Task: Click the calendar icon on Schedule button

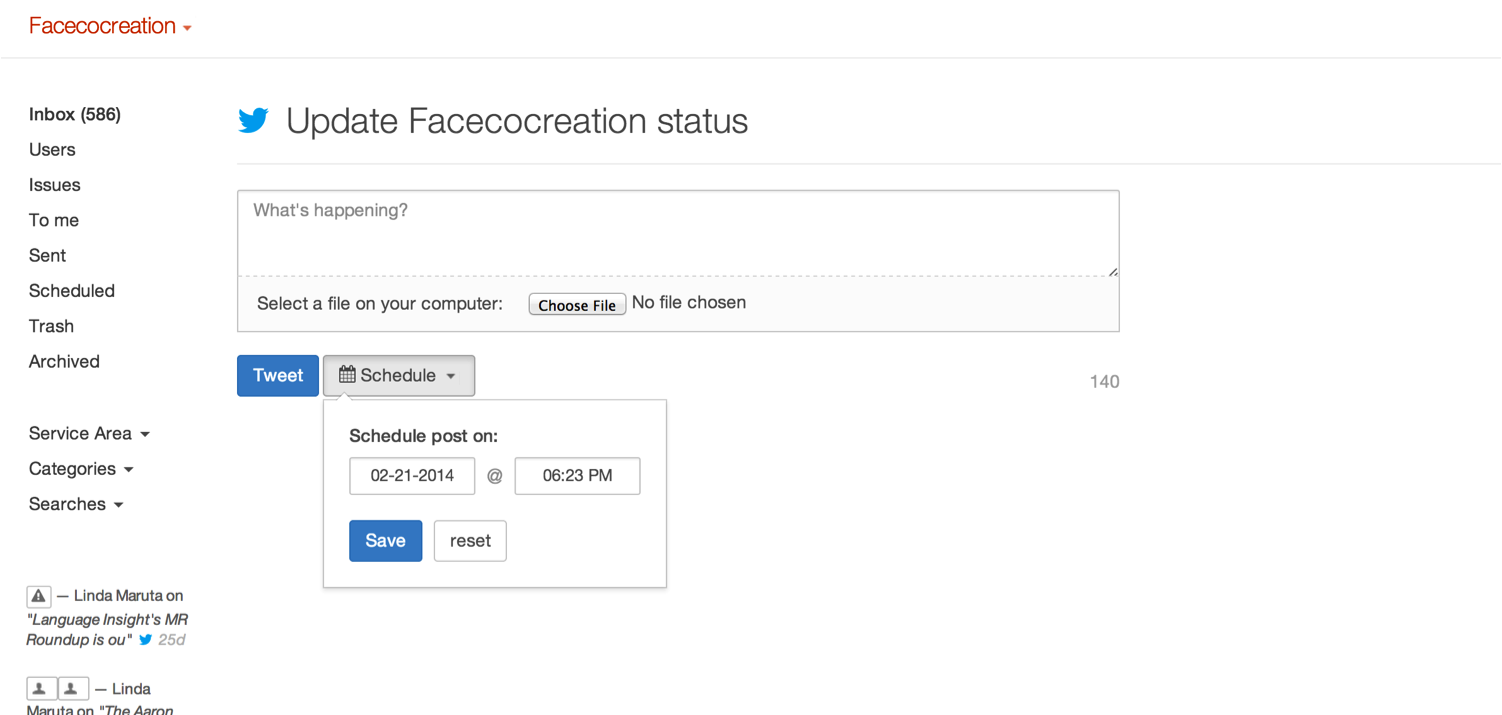Action: [347, 375]
